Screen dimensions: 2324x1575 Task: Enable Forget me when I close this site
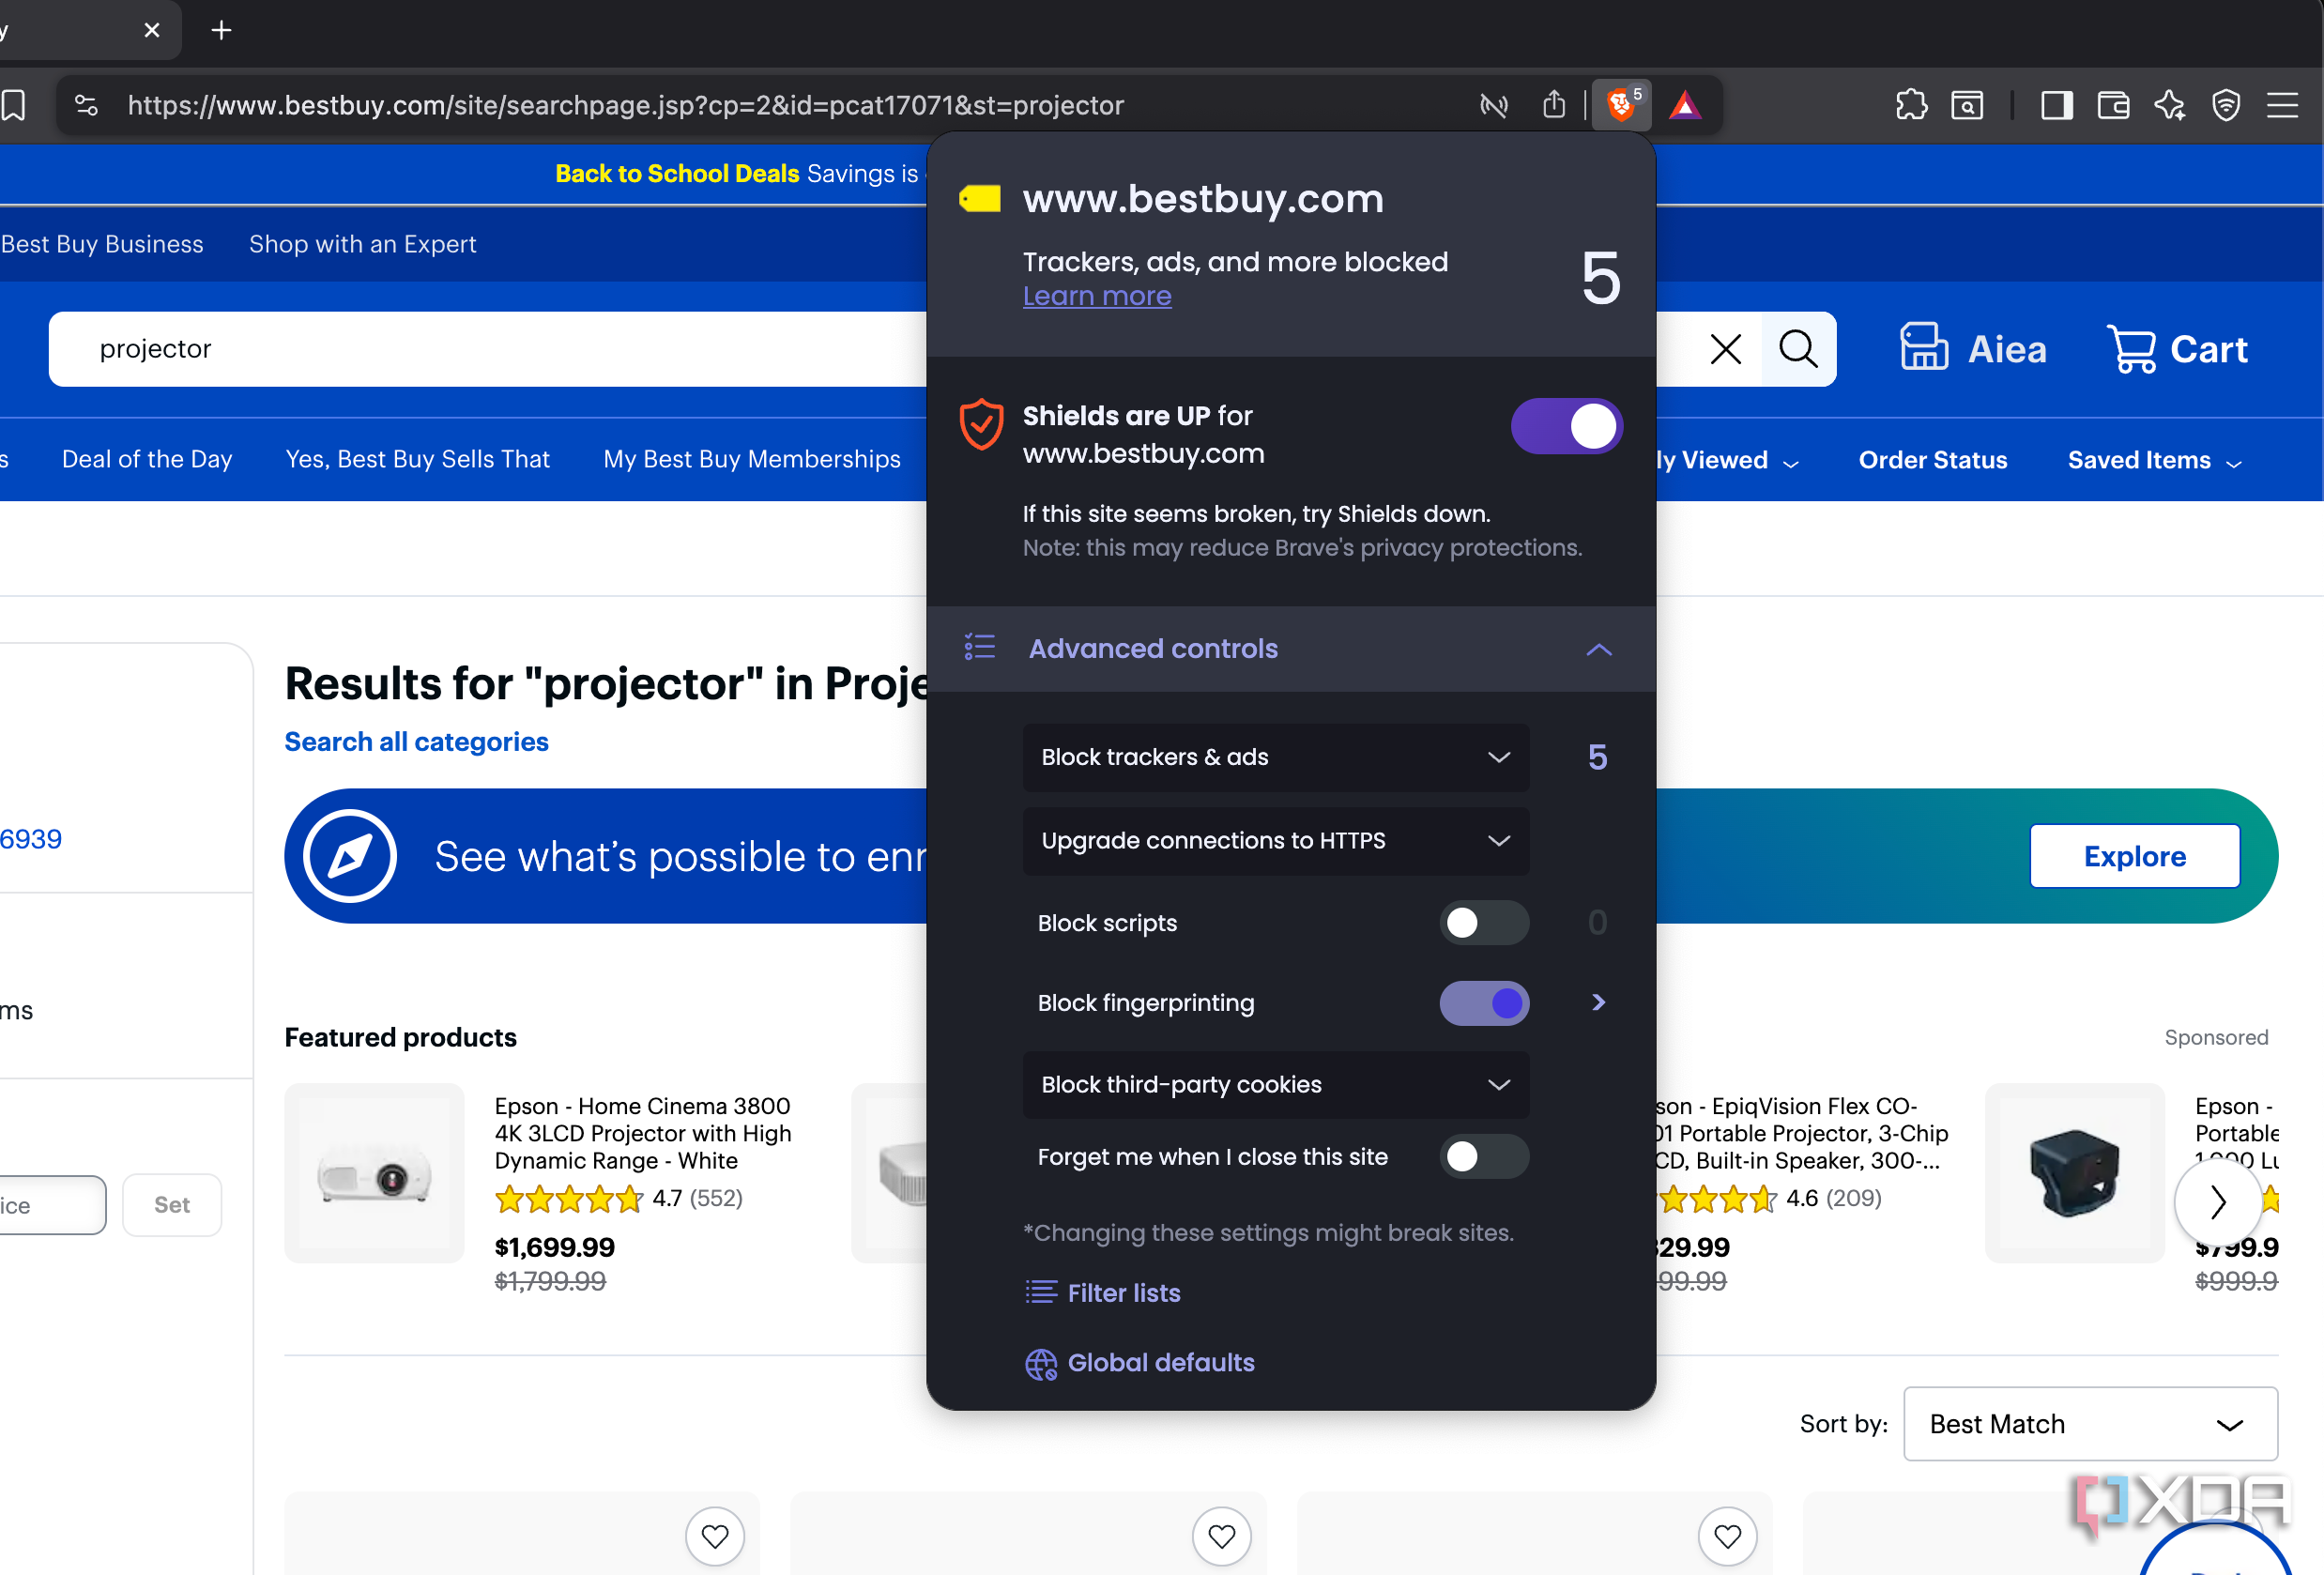(1483, 1156)
